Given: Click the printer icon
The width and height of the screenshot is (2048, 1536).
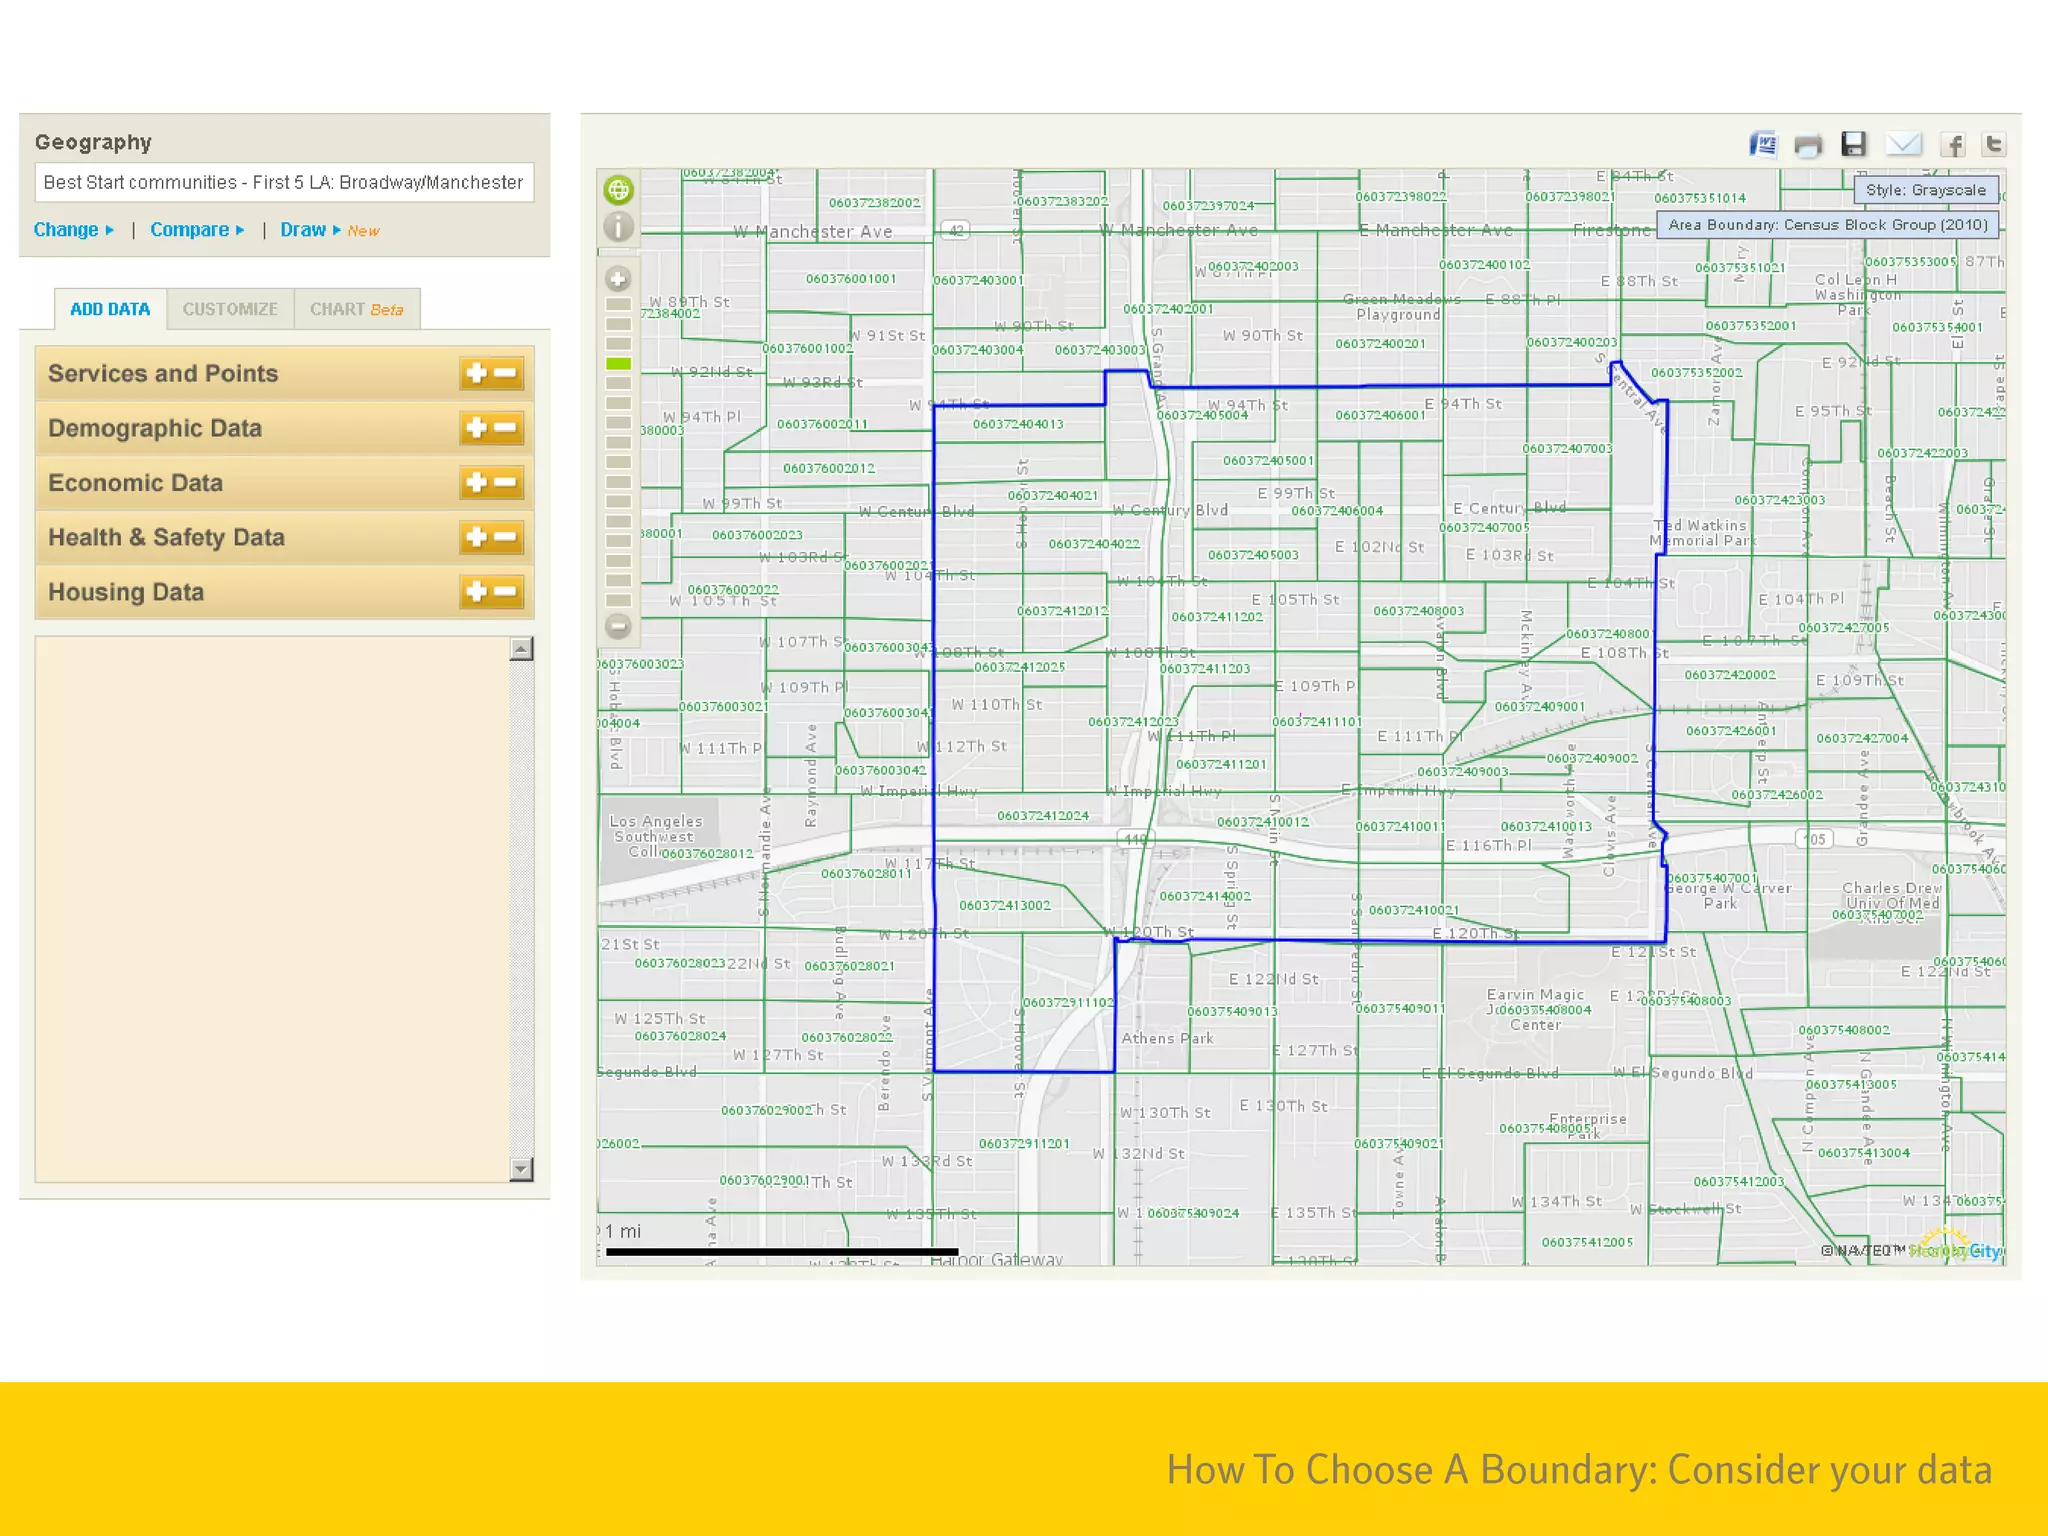Looking at the screenshot, I should [x=1808, y=146].
